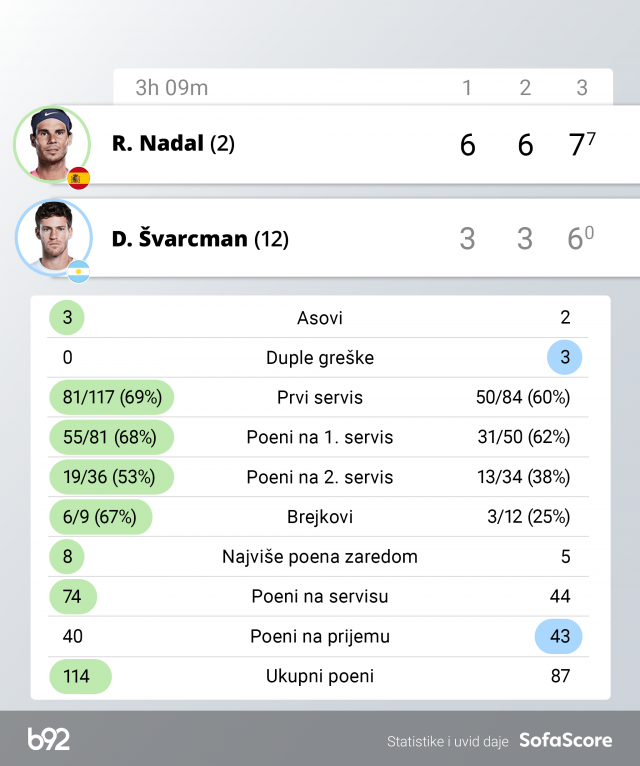The image size is (640, 766).
Task: Click Švarcman's blue 43 return points badge
Action: point(559,637)
